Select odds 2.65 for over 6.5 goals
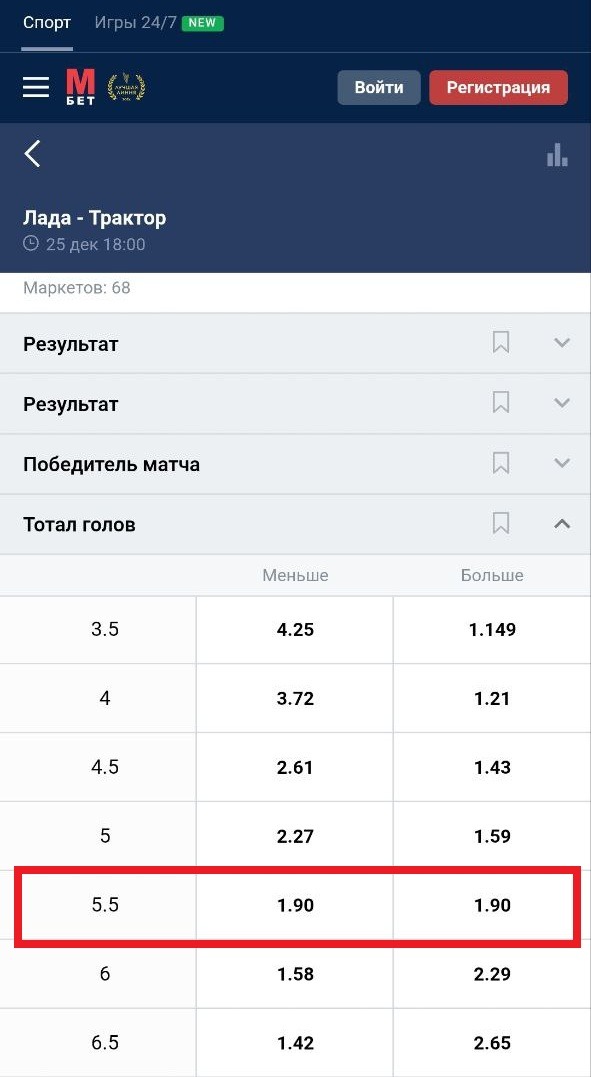The height and width of the screenshot is (1077, 591). (x=491, y=1042)
